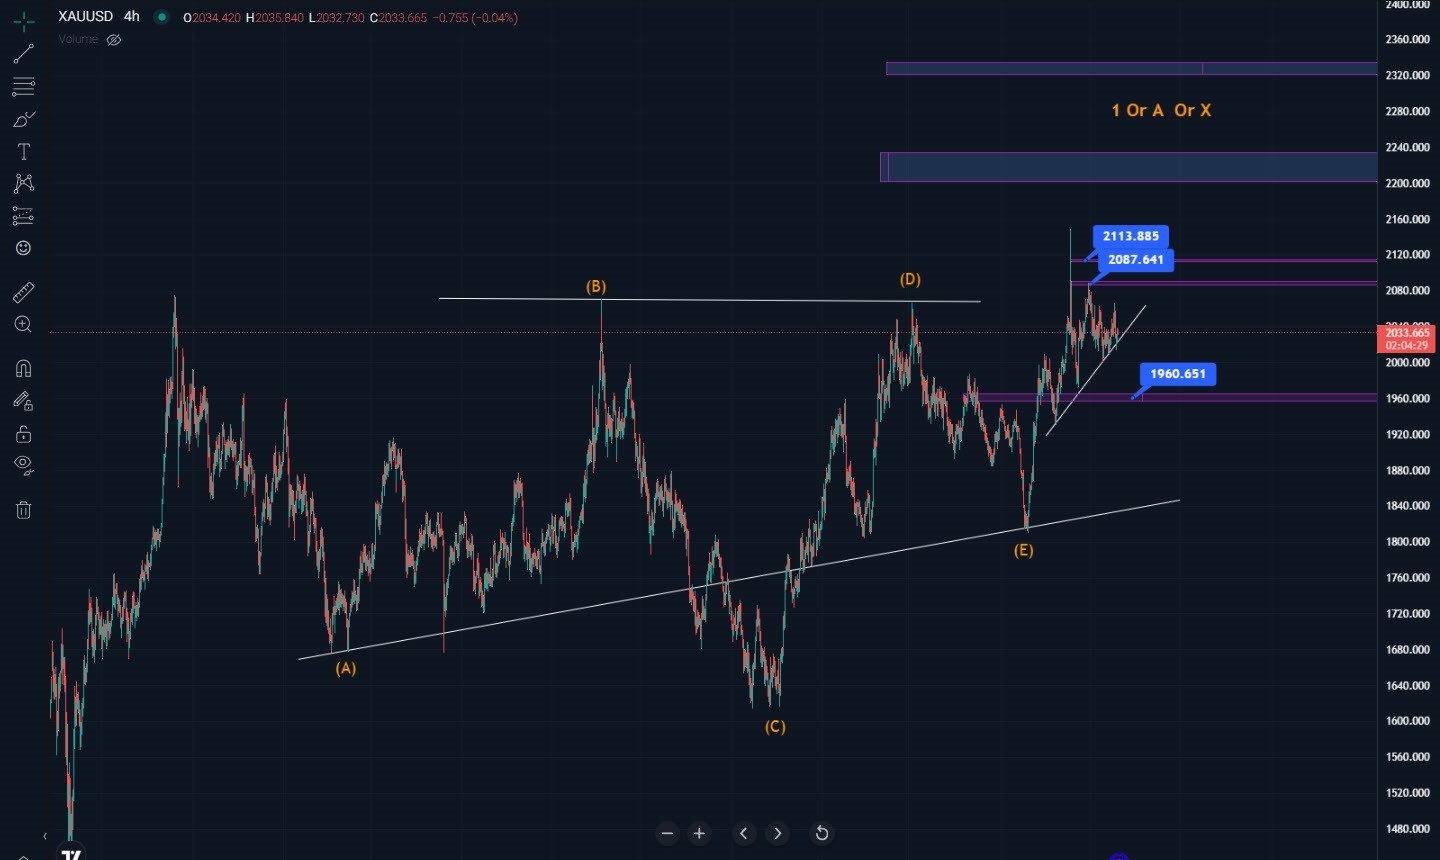Collapse the left drawing toolbar arrow
Viewport: 1440px width, 860px height.
coord(44,836)
